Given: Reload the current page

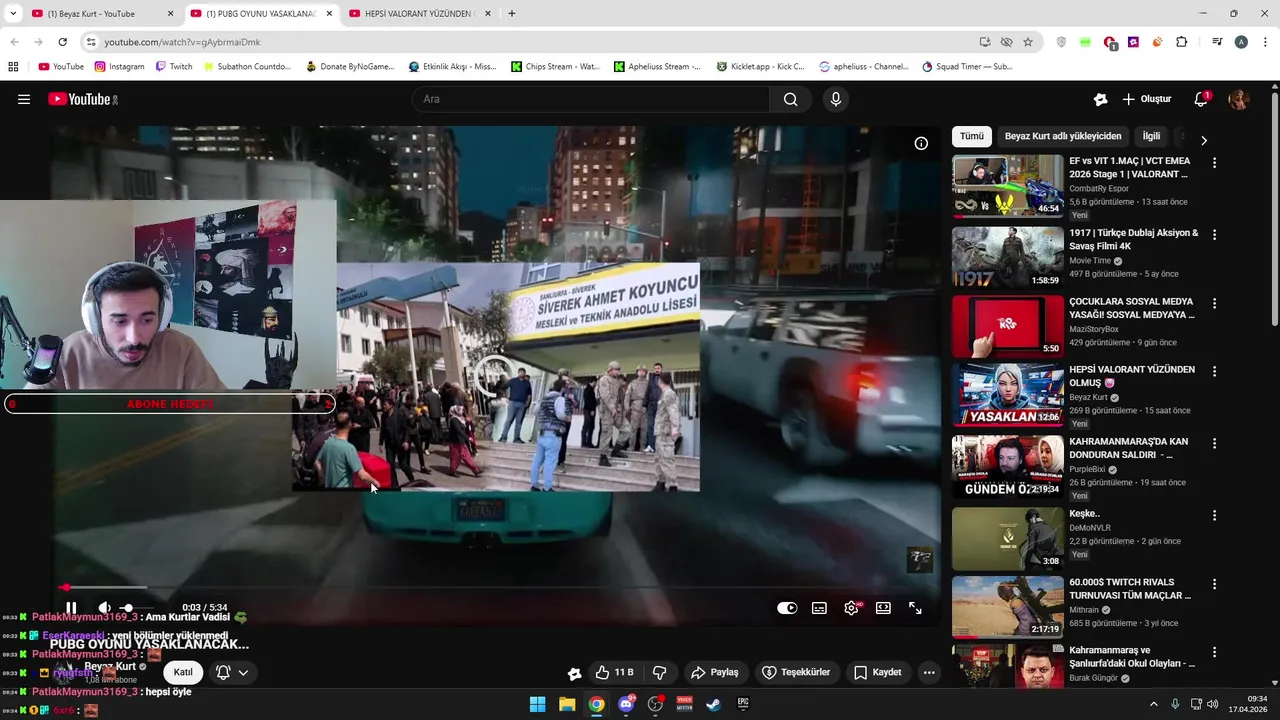Looking at the screenshot, I should coord(62,42).
